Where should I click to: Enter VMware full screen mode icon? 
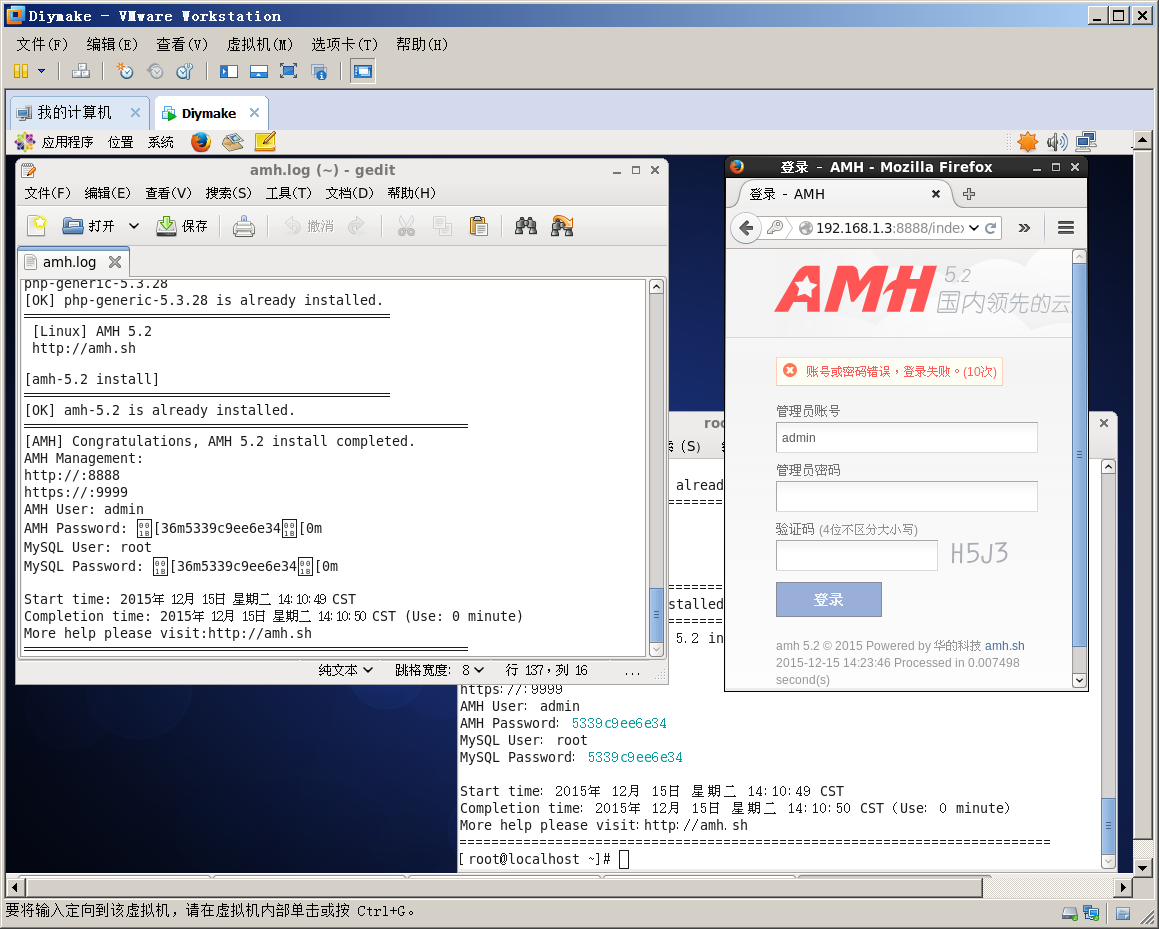pyautogui.click(x=288, y=71)
